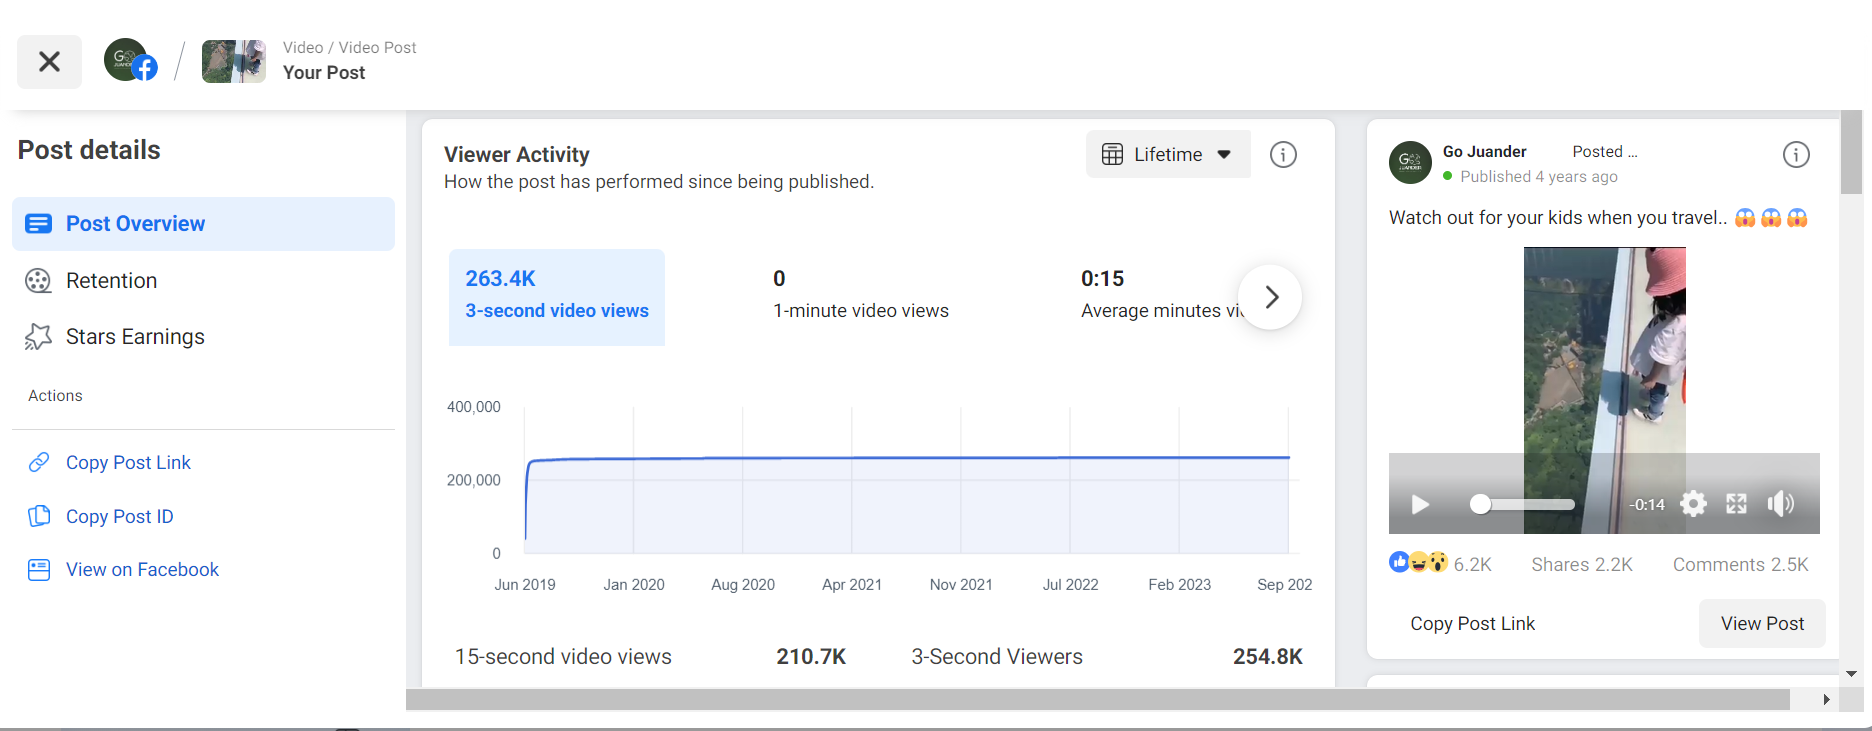Viewport: 1872px width, 731px height.
Task: Select the 1-minute video views metric
Action: click(861, 297)
